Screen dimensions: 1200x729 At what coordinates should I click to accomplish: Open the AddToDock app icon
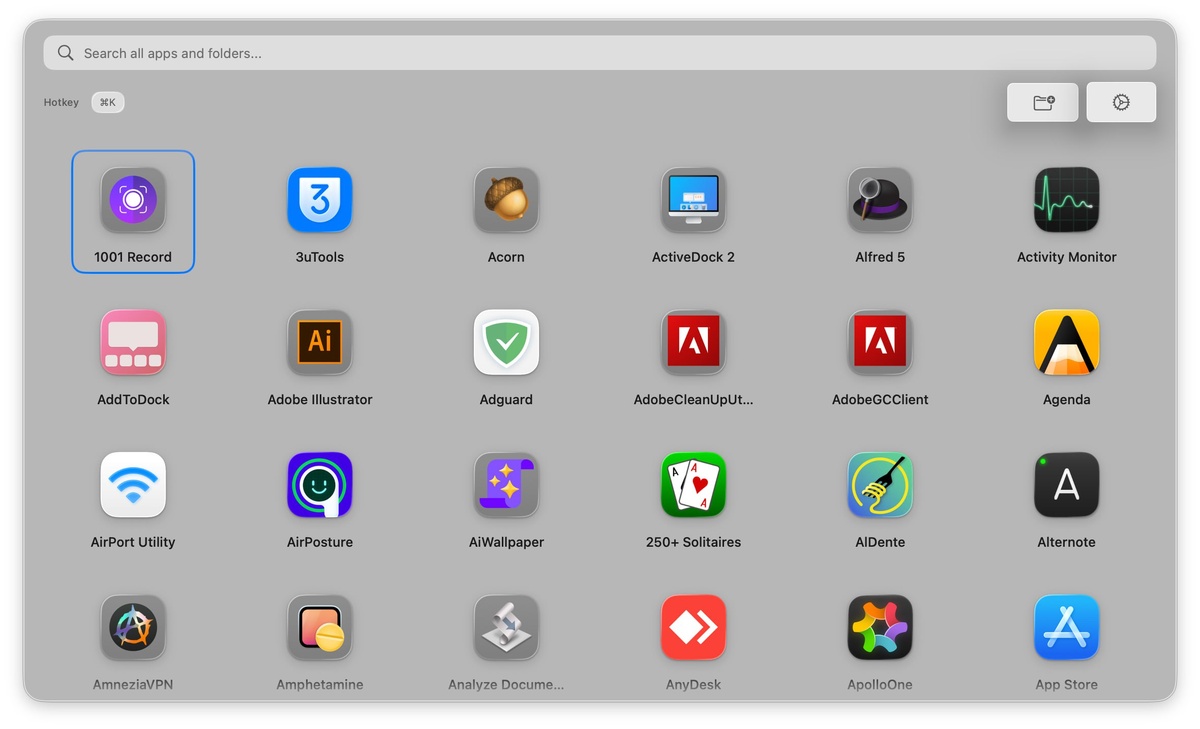point(133,343)
